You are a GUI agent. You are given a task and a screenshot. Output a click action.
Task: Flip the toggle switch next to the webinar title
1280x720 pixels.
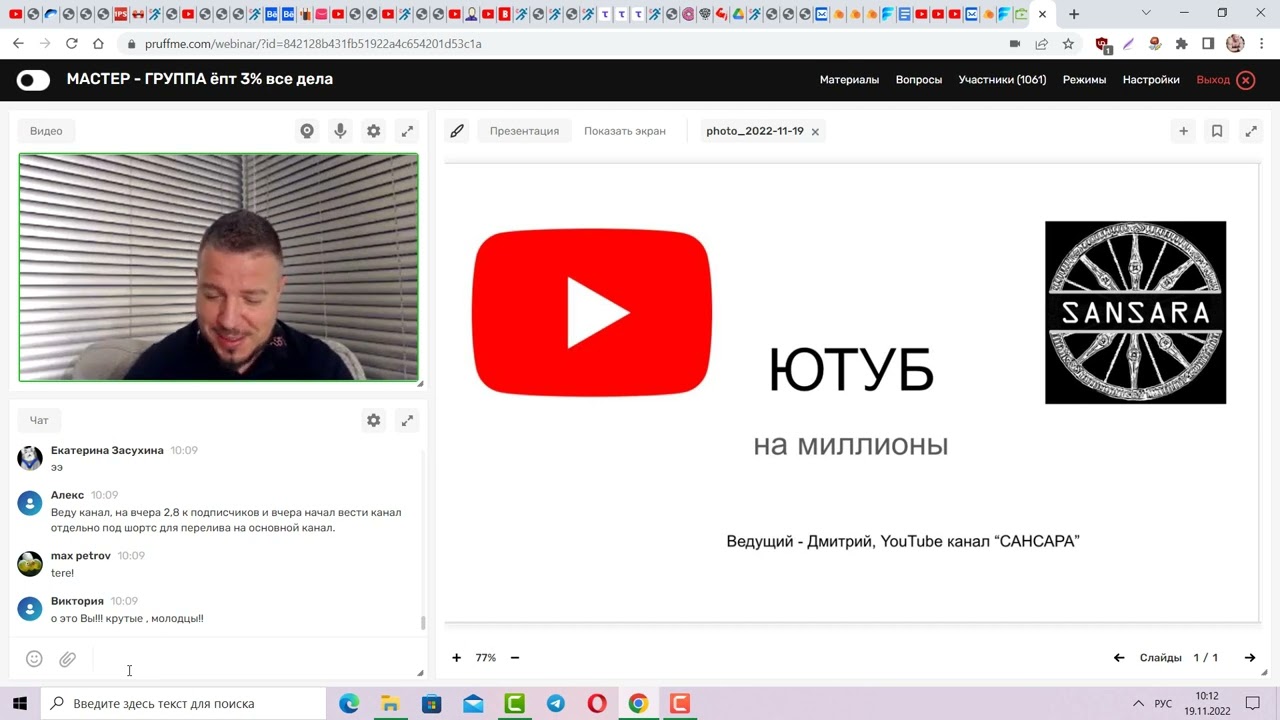(33, 79)
